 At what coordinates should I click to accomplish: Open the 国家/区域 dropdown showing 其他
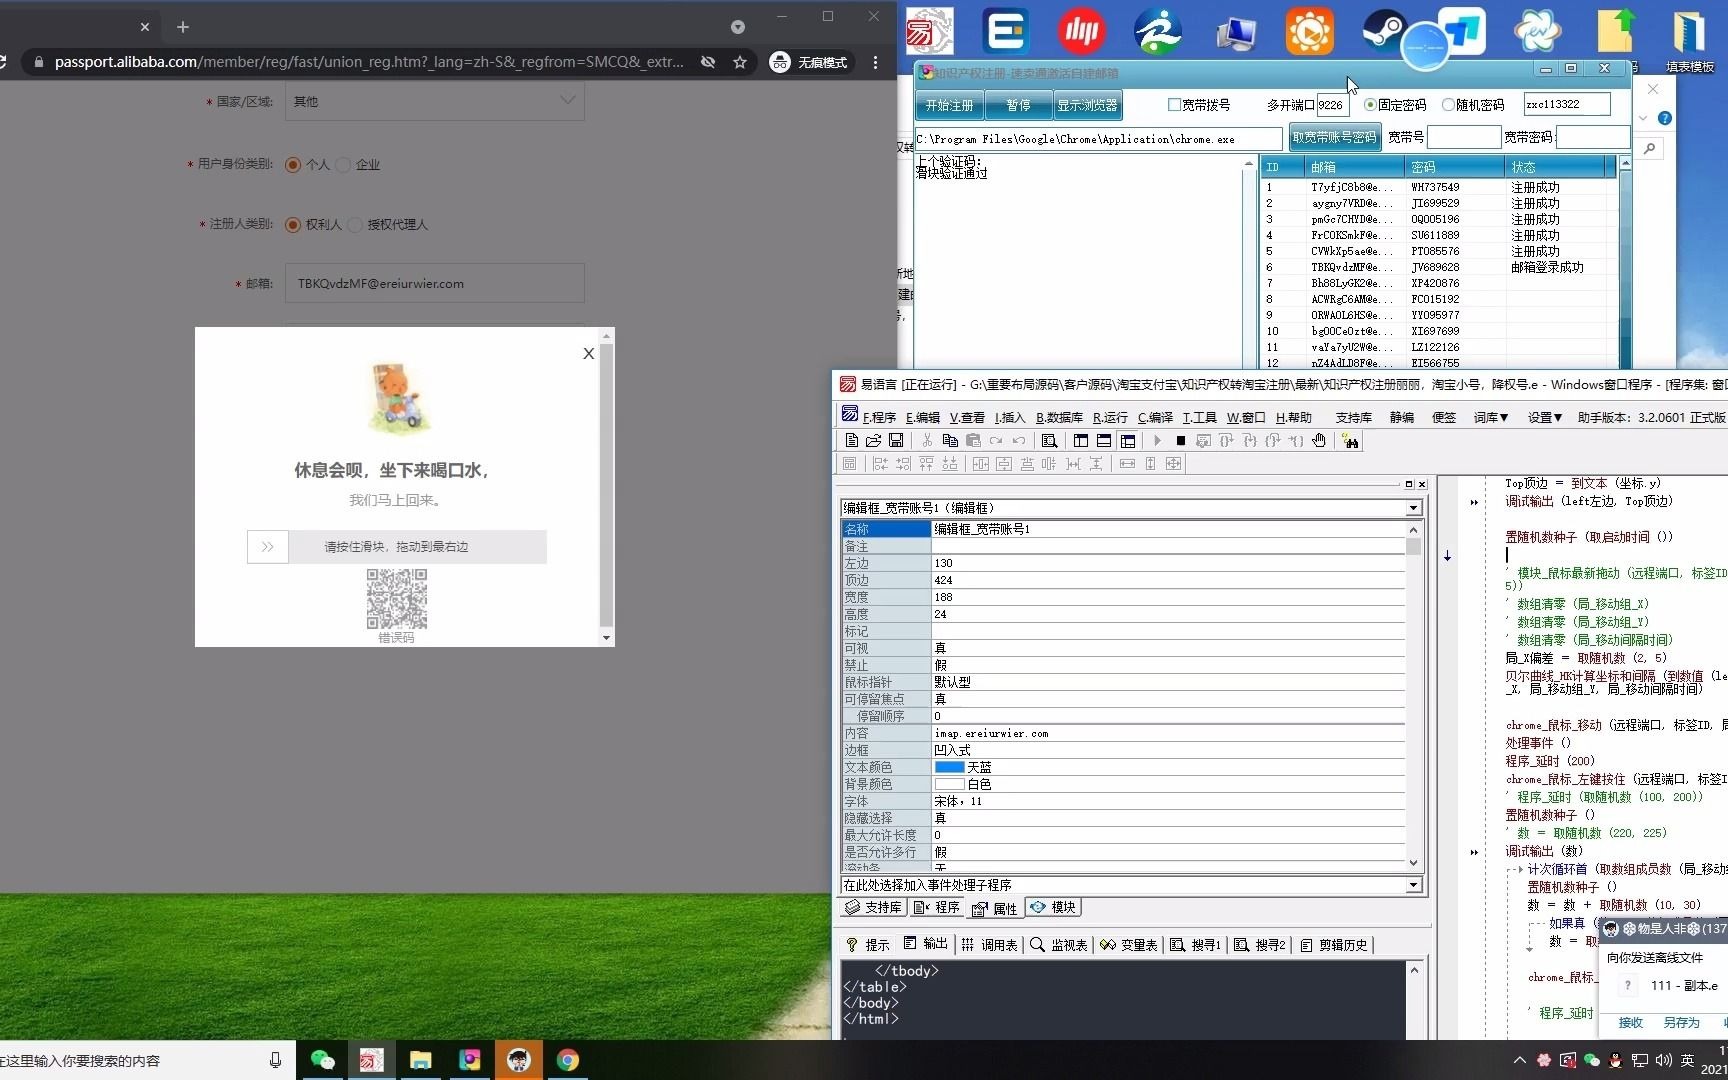tap(435, 101)
